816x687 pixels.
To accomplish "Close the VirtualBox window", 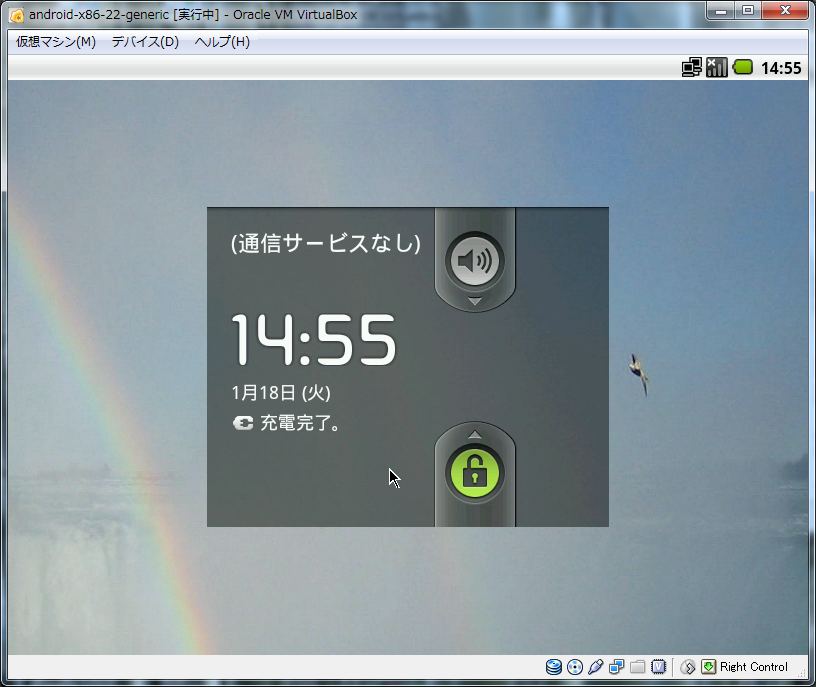I will click(785, 10).
